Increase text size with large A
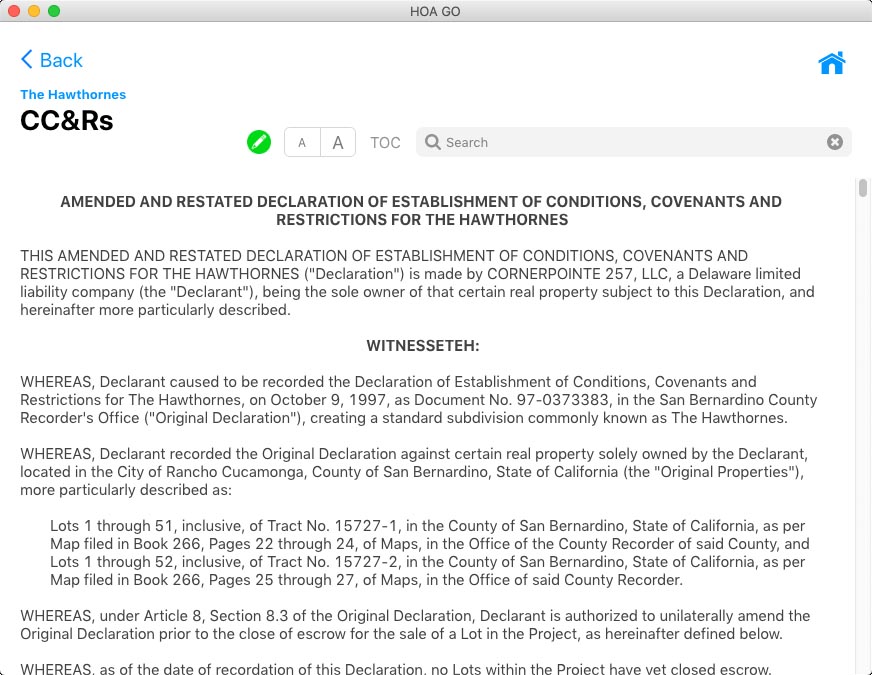The width and height of the screenshot is (872, 675). [338, 143]
